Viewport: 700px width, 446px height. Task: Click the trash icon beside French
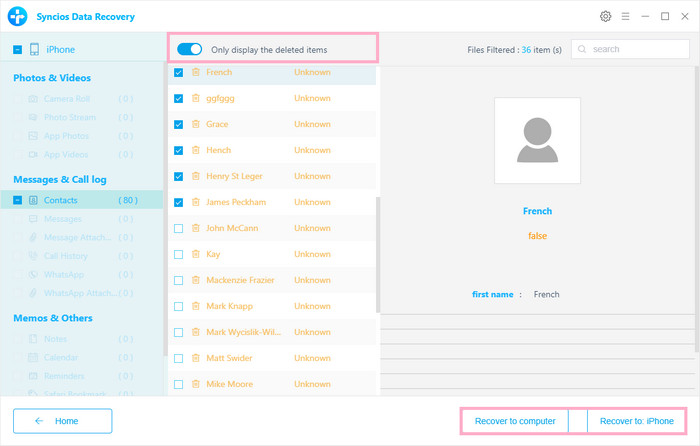pos(196,72)
